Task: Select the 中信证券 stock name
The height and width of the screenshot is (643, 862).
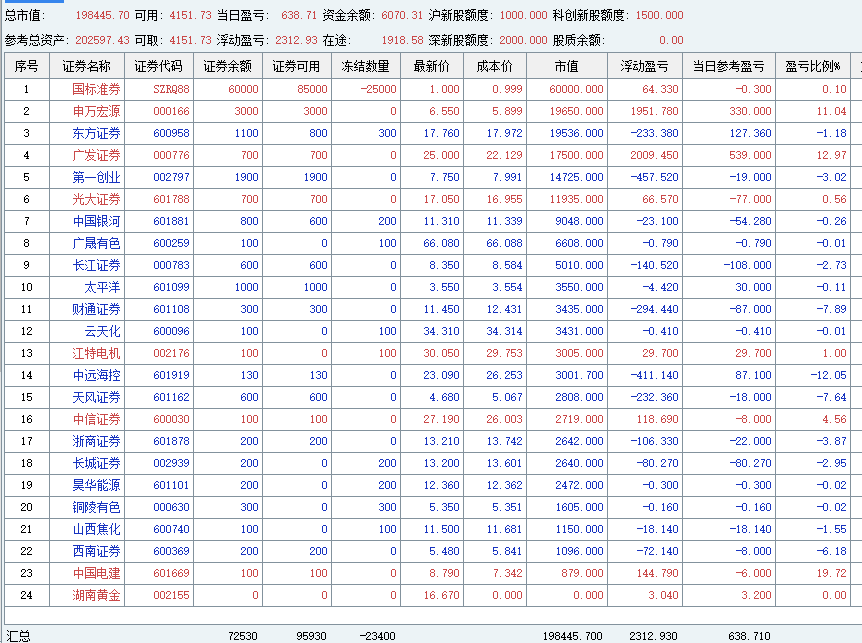Action: [x=96, y=419]
